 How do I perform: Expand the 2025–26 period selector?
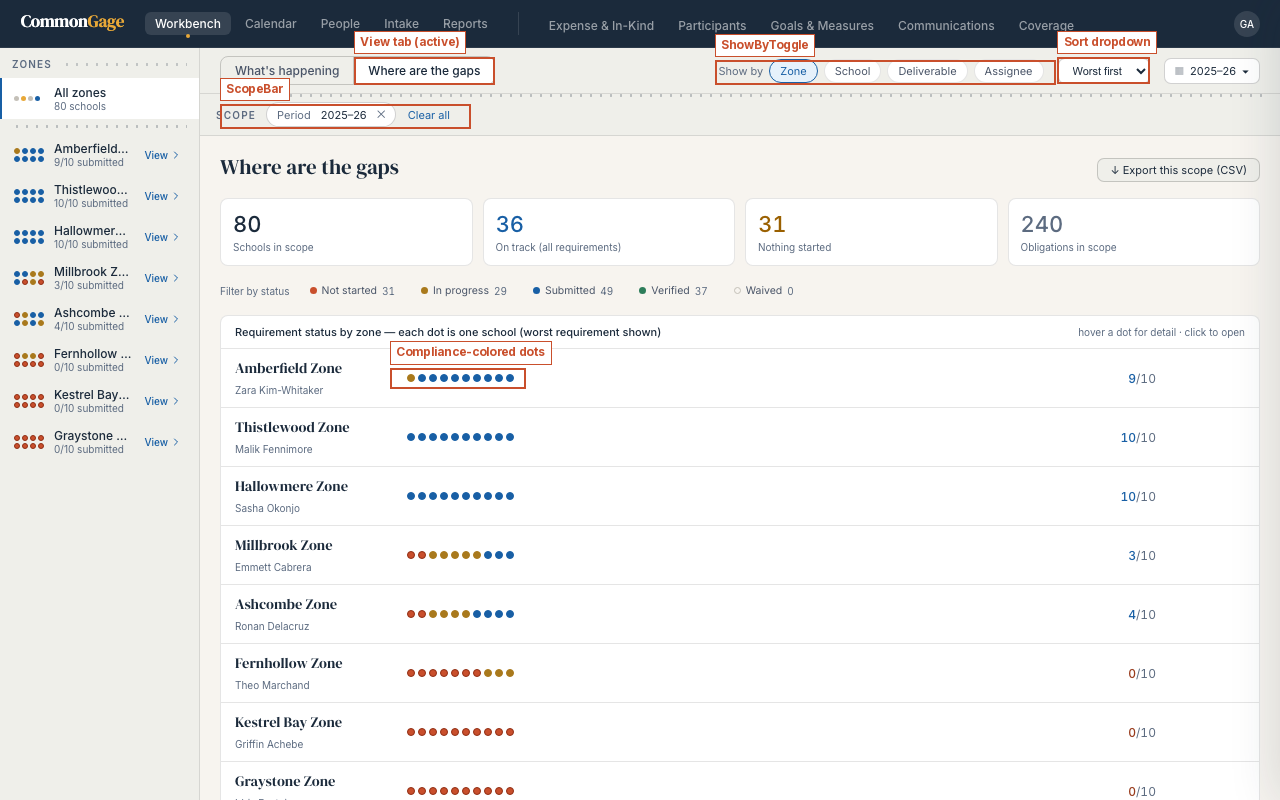click(x=1212, y=71)
